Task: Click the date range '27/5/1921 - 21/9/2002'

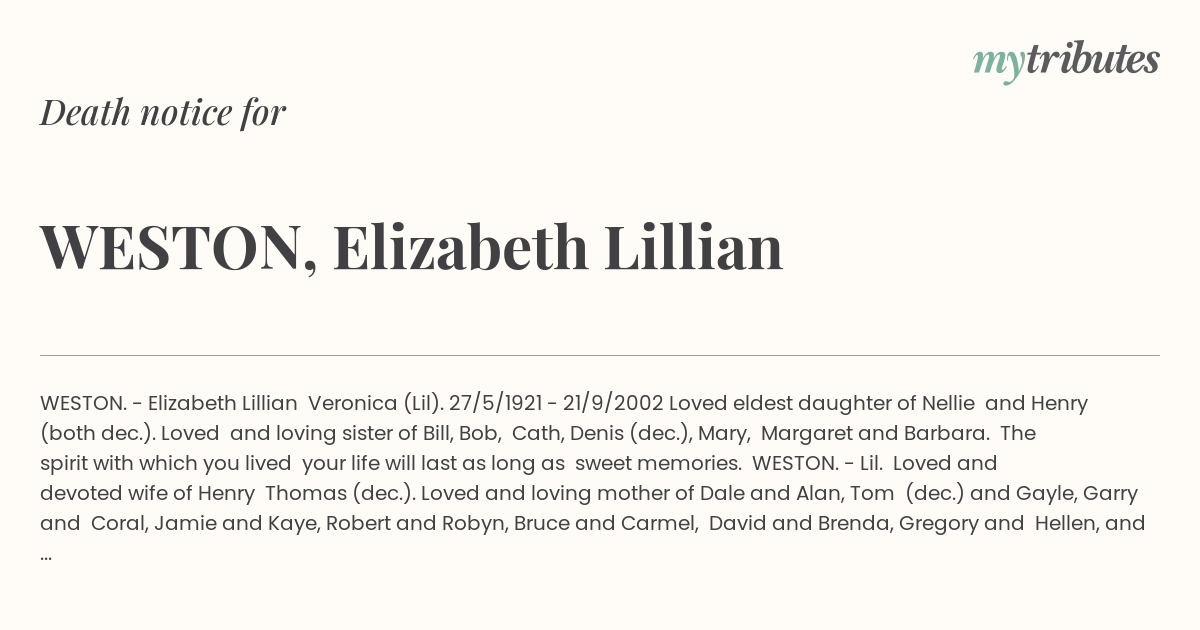Action: (556, 403)
